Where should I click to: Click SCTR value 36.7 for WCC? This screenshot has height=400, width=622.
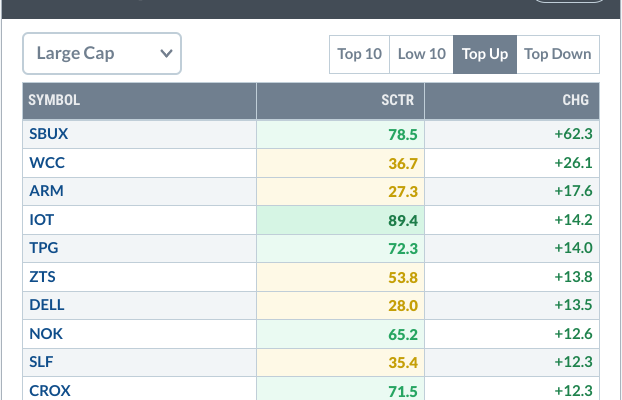pyautogui.click(x=403, y=163)
